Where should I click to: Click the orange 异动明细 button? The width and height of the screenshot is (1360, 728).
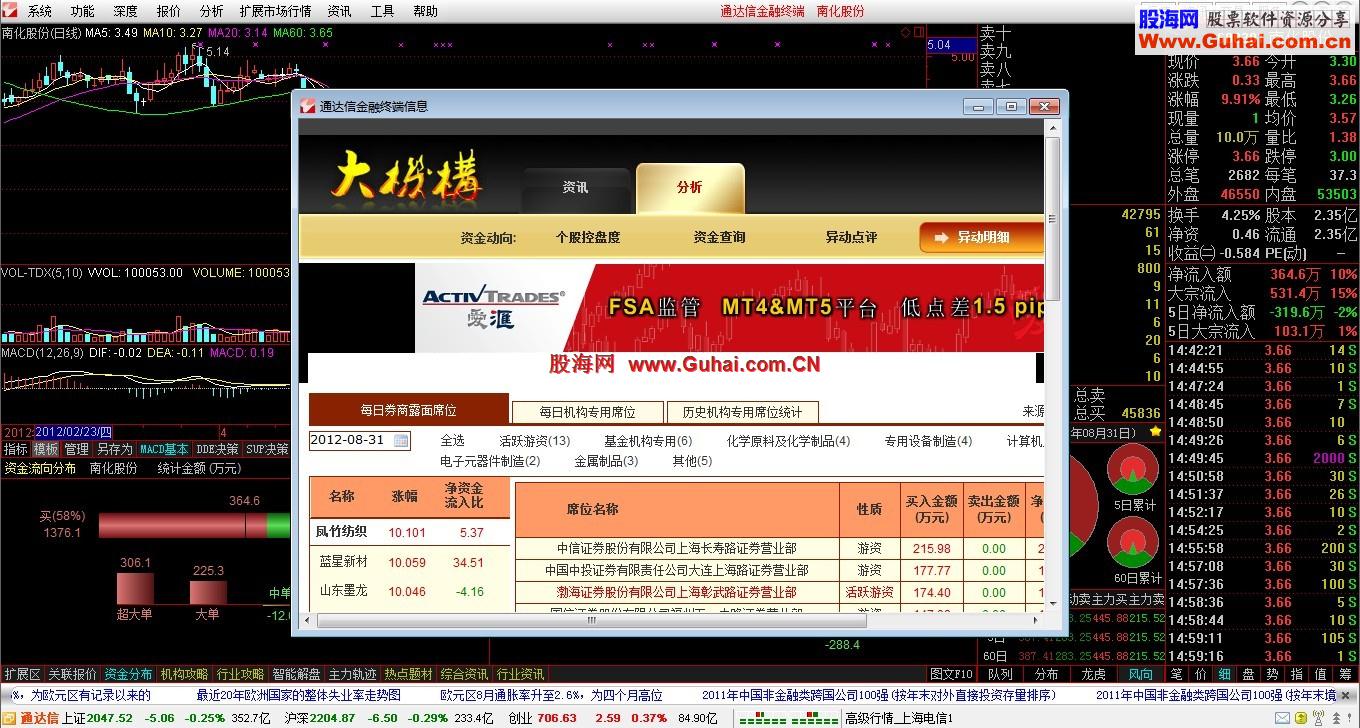tap(982, 237)
